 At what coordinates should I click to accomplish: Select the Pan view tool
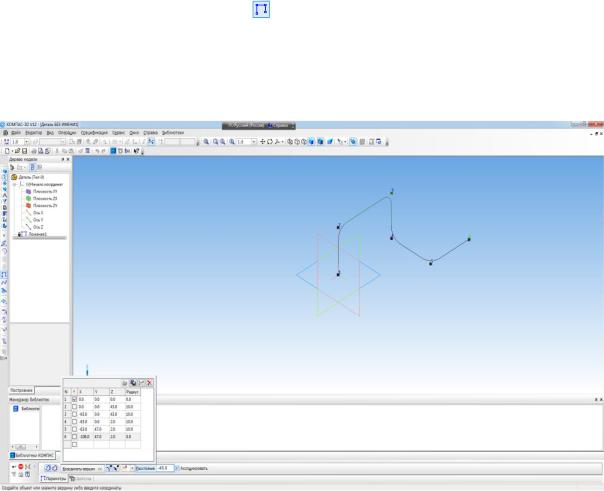point(263,142)
